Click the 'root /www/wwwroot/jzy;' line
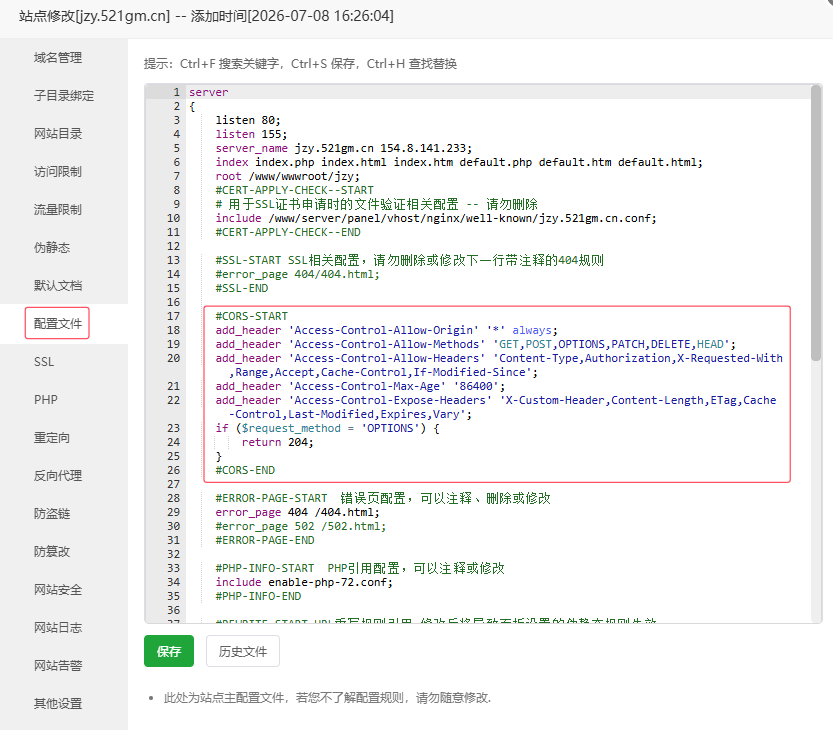The image size is (833, 730). 287,176
